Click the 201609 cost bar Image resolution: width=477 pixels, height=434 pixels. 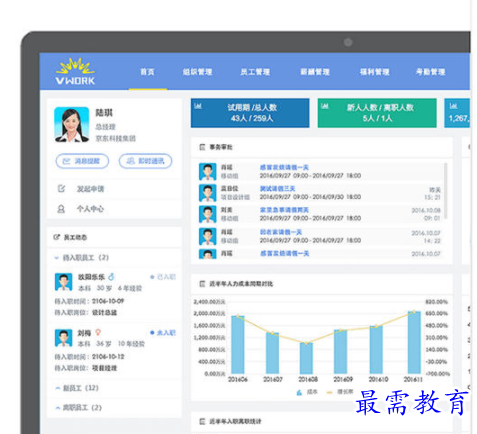(340, 352)
